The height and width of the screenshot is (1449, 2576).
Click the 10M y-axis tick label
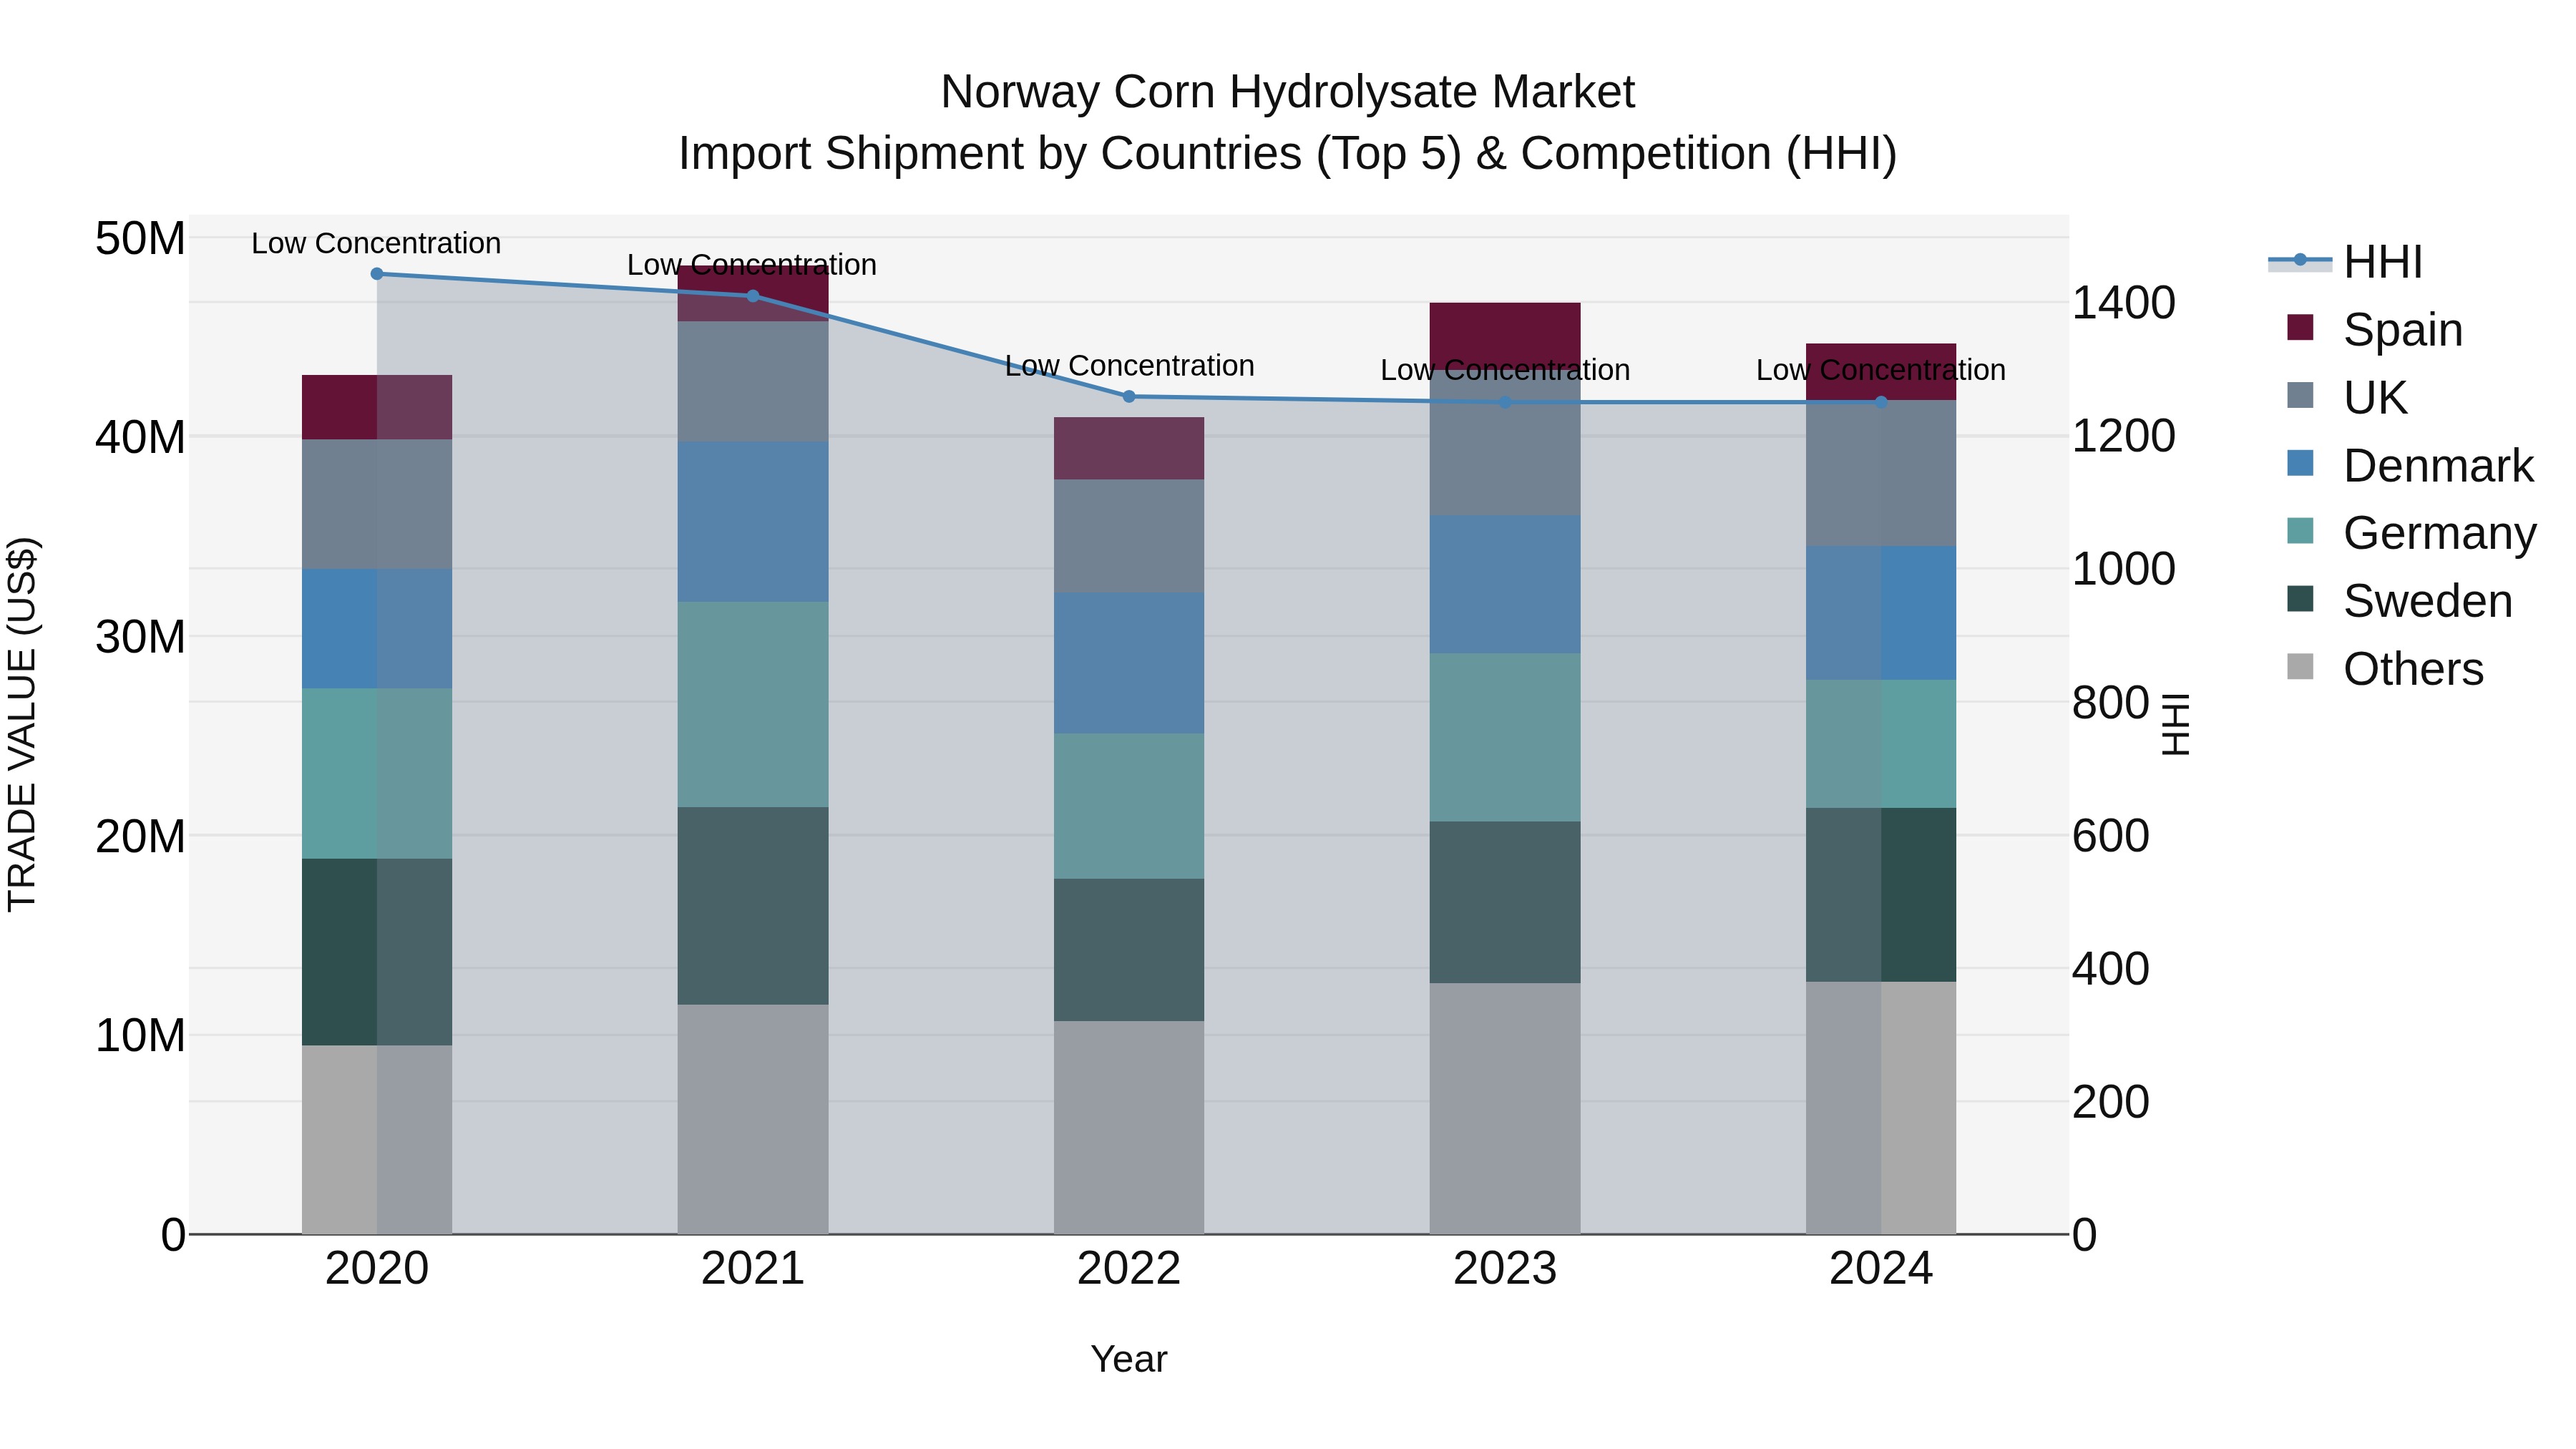(x=140, y=1036)
